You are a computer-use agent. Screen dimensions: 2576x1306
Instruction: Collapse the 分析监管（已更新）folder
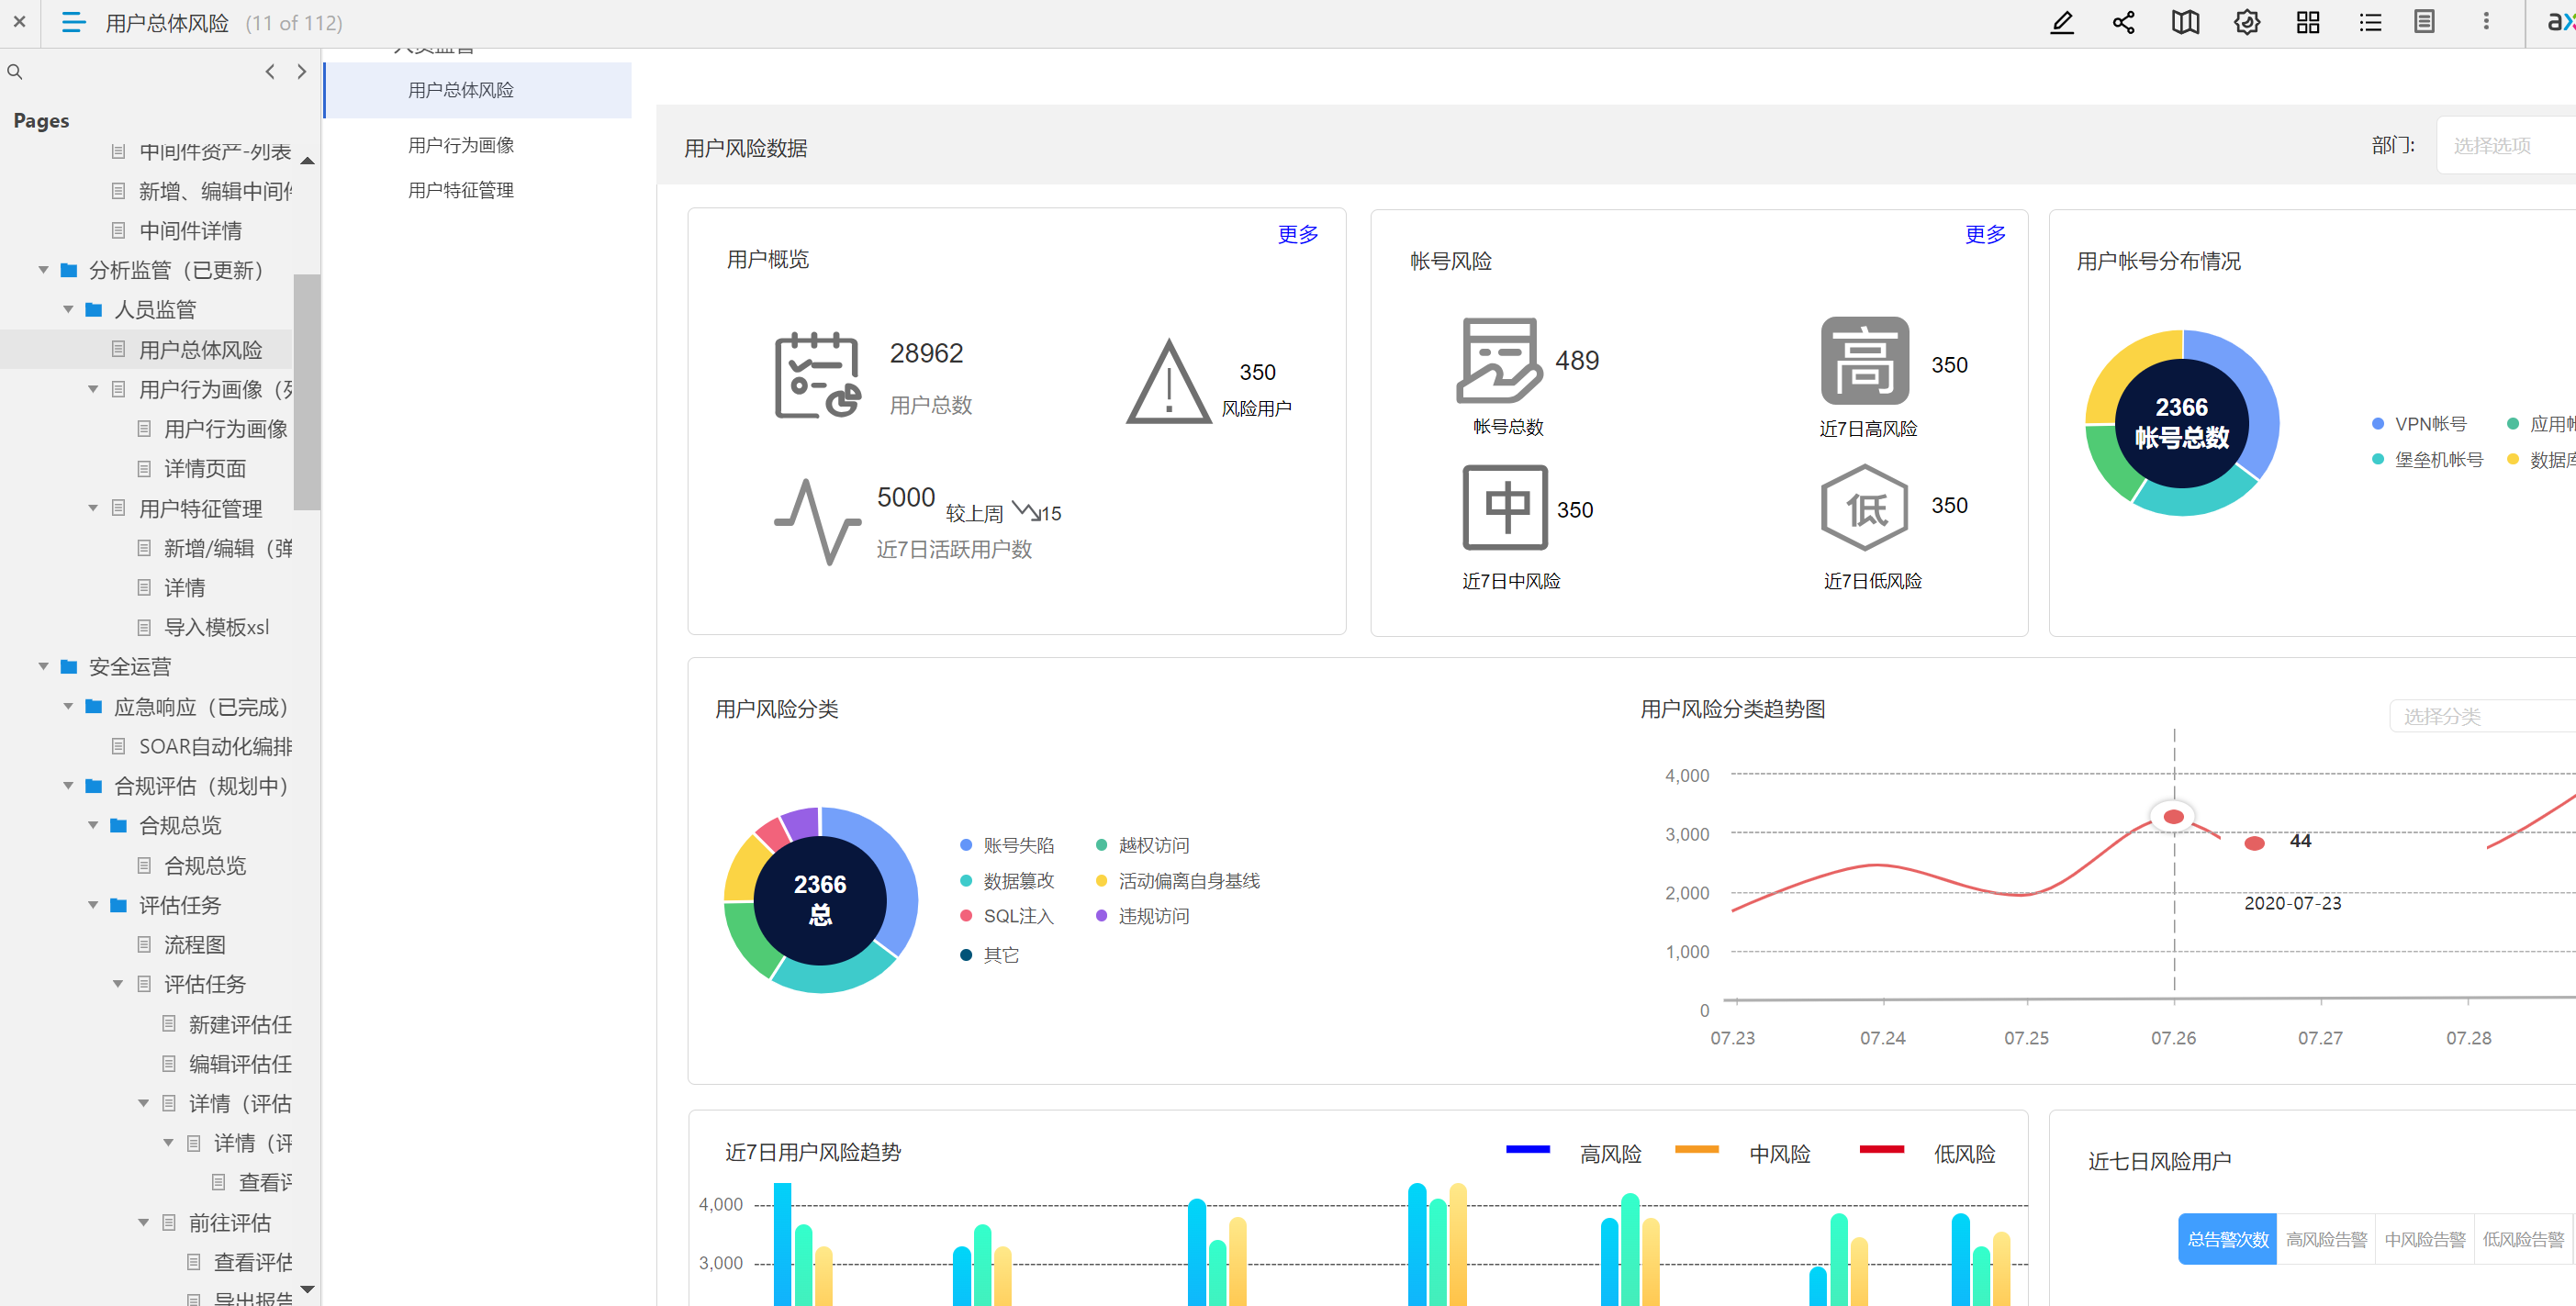pos(43,270)
